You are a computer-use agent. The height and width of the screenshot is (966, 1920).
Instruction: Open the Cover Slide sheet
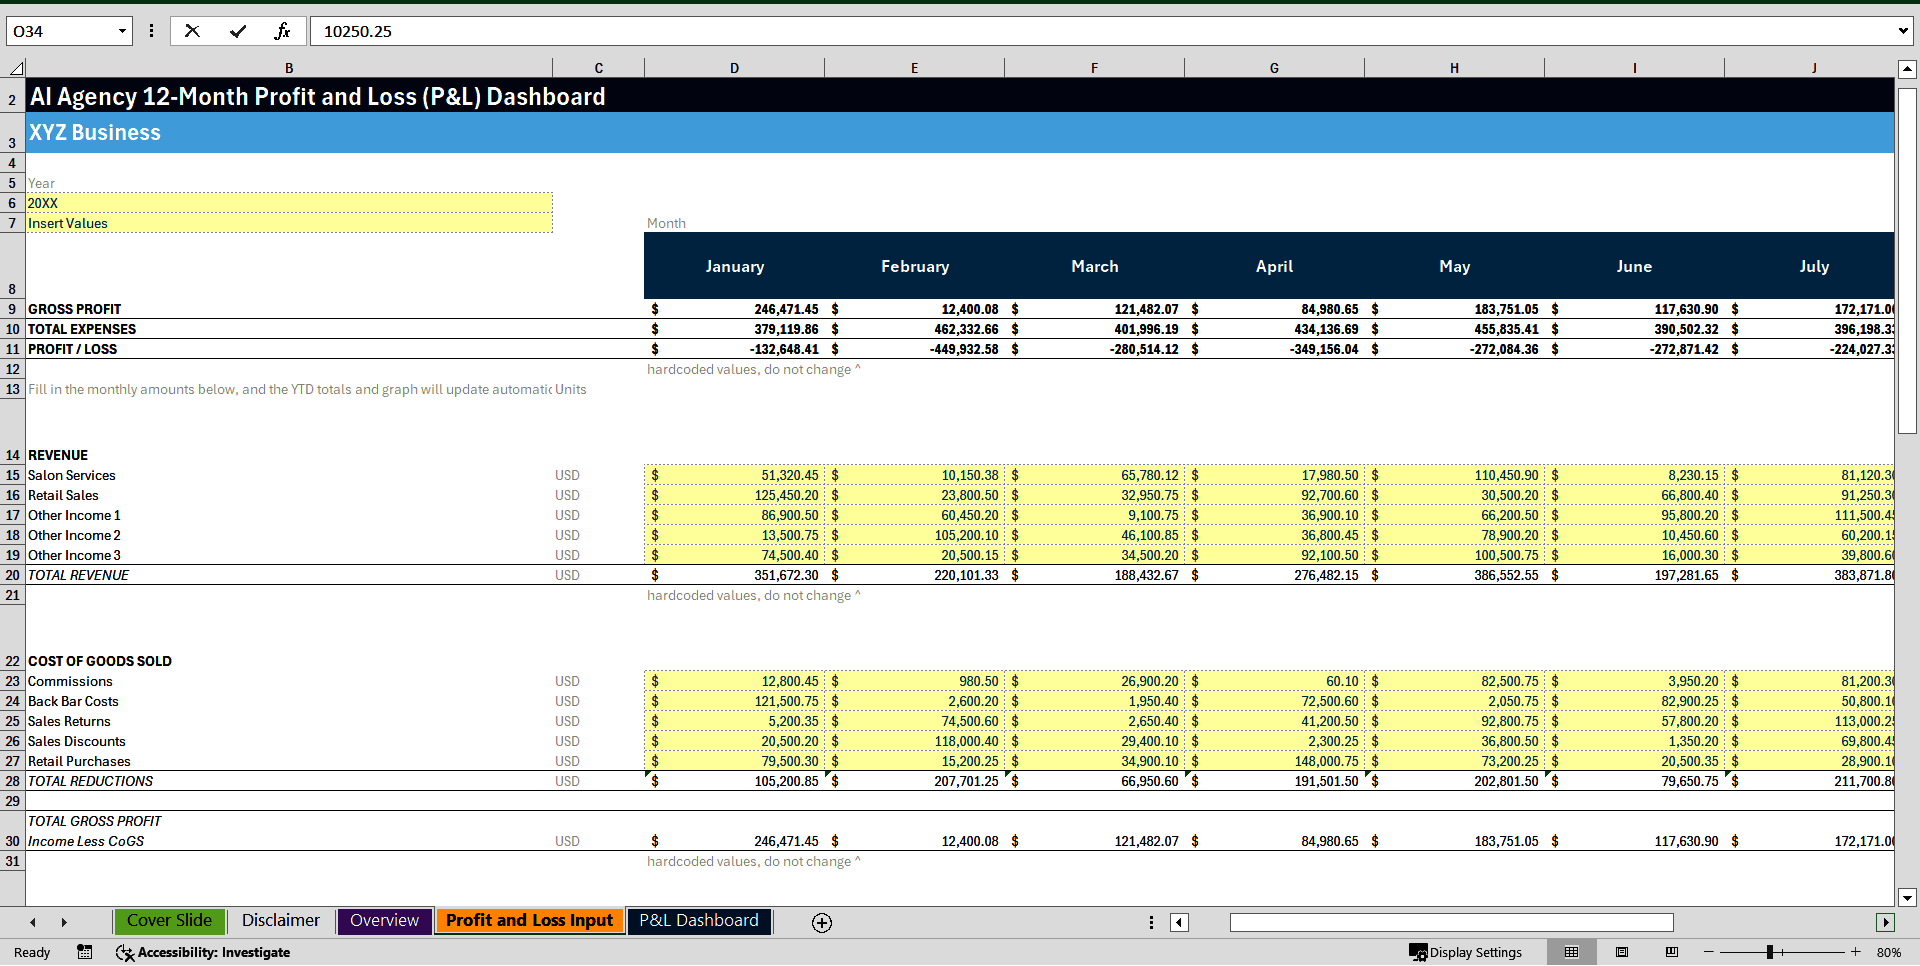point(169,921)
